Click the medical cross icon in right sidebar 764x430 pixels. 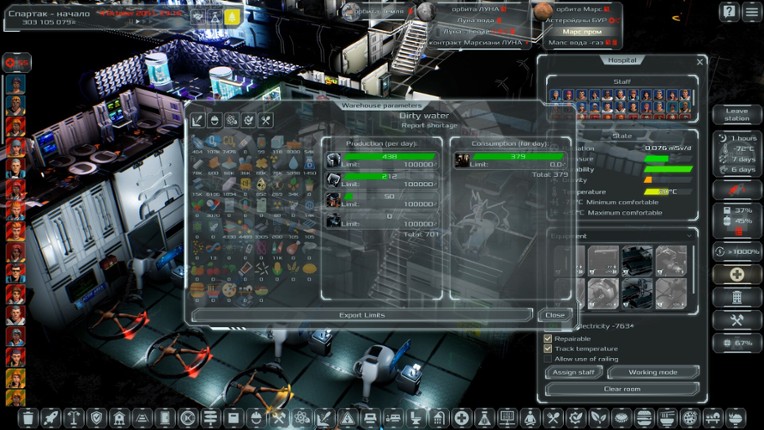click(x=736, y=274)
